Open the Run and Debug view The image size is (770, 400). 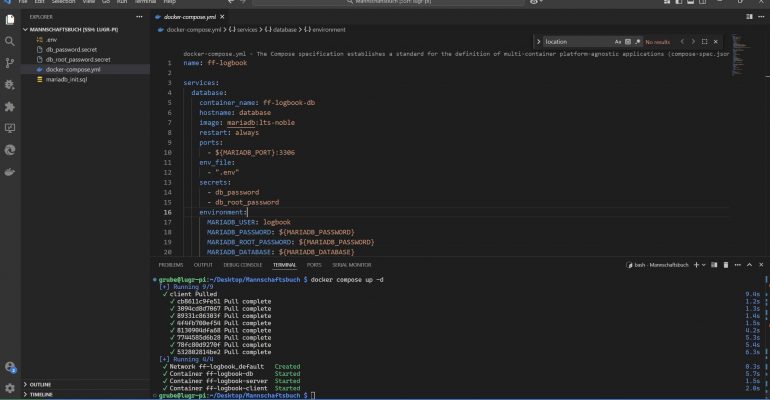click(x=10, y=84)
